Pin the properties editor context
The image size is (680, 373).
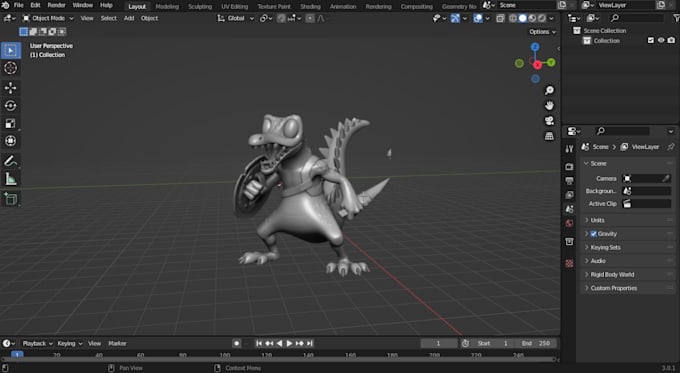coord(670,147)
